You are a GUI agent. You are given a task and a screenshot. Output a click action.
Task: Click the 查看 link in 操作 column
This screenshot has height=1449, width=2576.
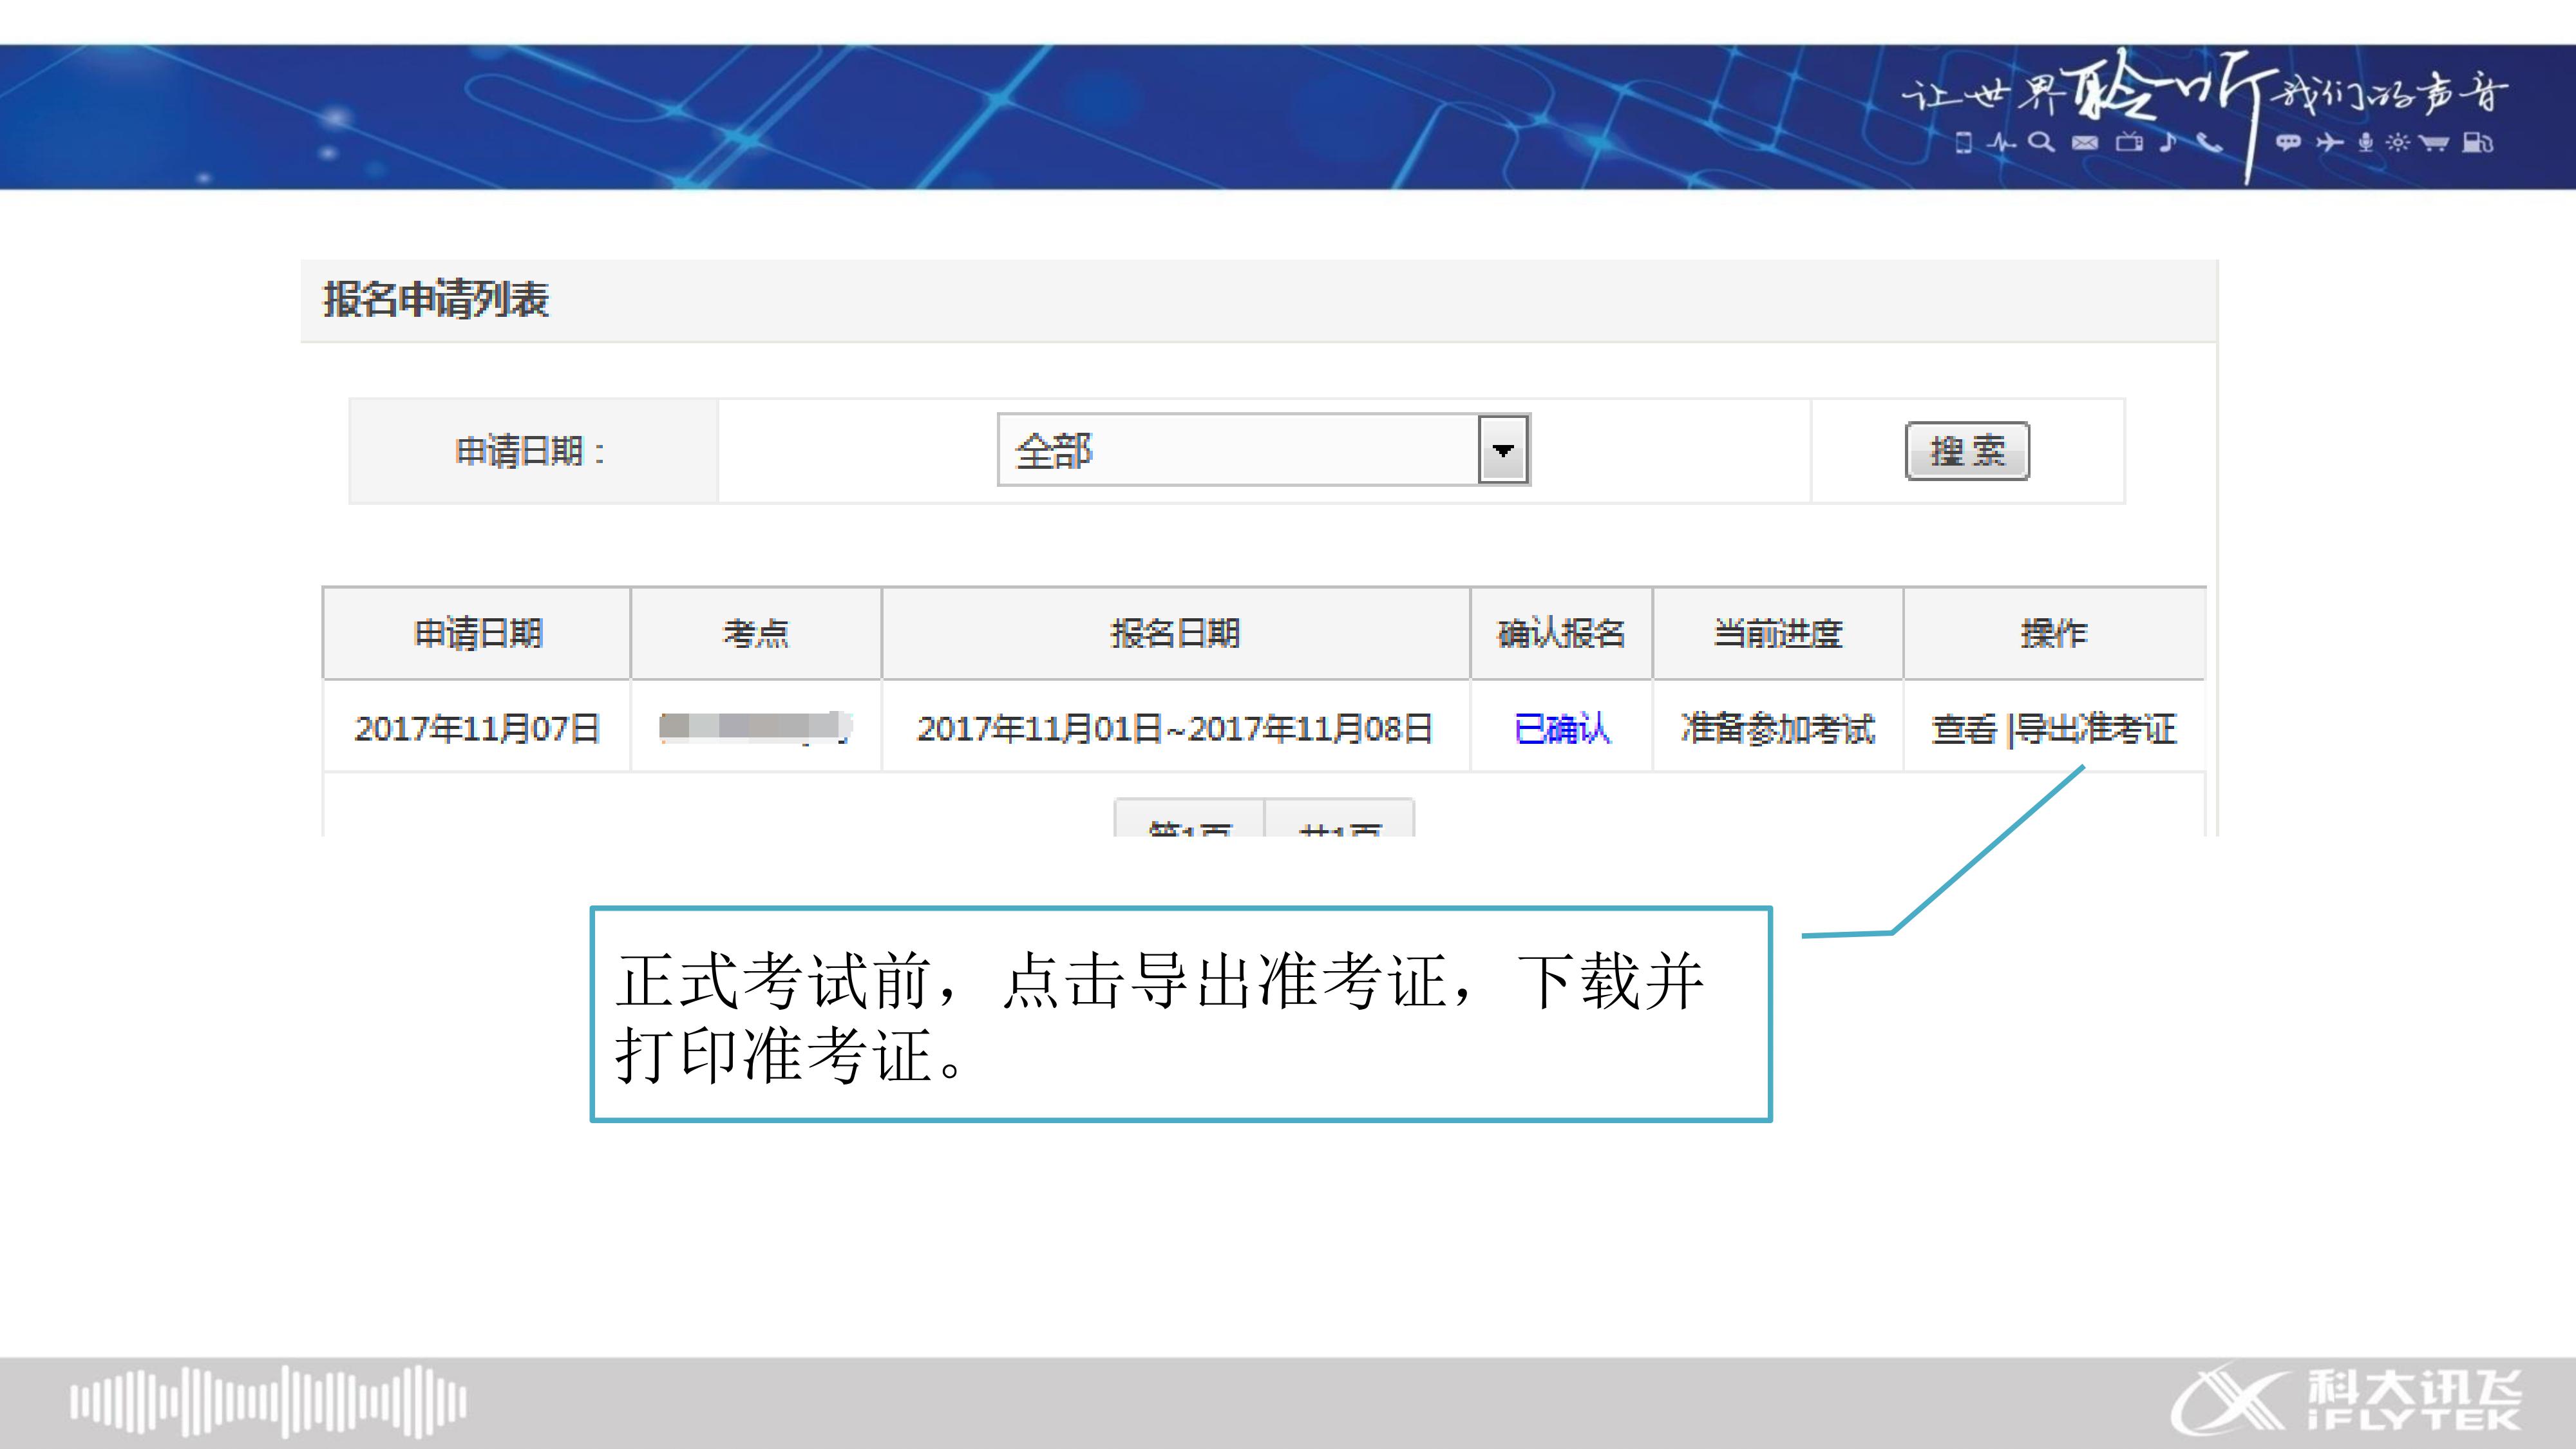(x=1964, y=729)
